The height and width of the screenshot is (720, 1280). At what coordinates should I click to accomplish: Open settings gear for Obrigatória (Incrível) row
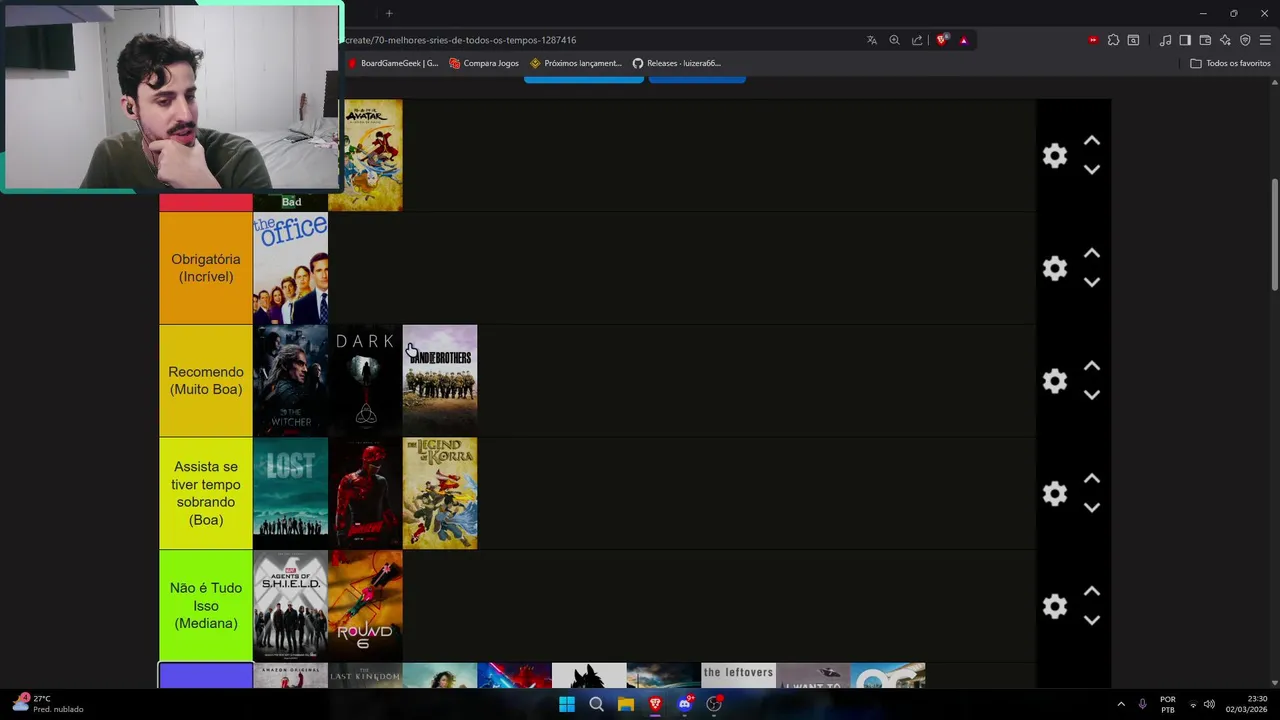pyautogui.click(x=1055, y=268)
